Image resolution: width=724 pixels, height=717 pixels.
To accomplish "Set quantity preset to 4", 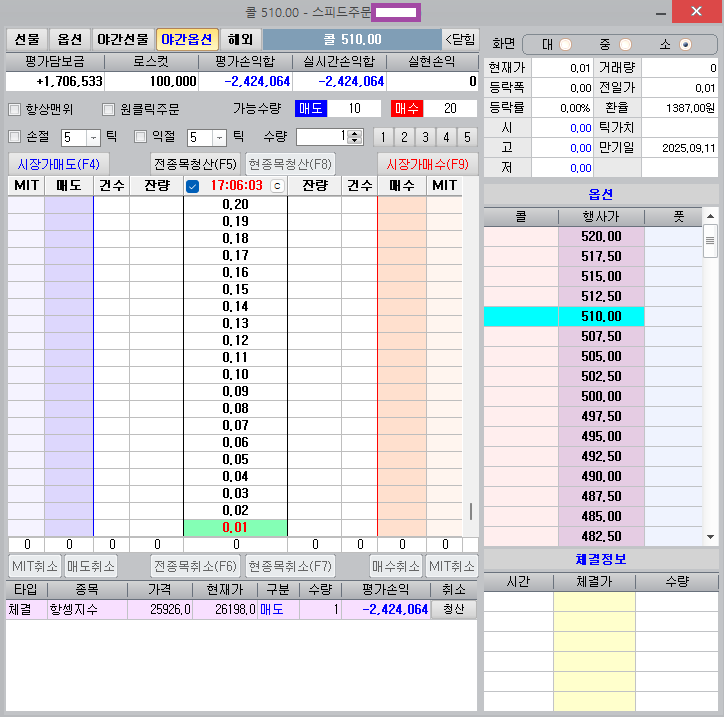I will [446, 137].
